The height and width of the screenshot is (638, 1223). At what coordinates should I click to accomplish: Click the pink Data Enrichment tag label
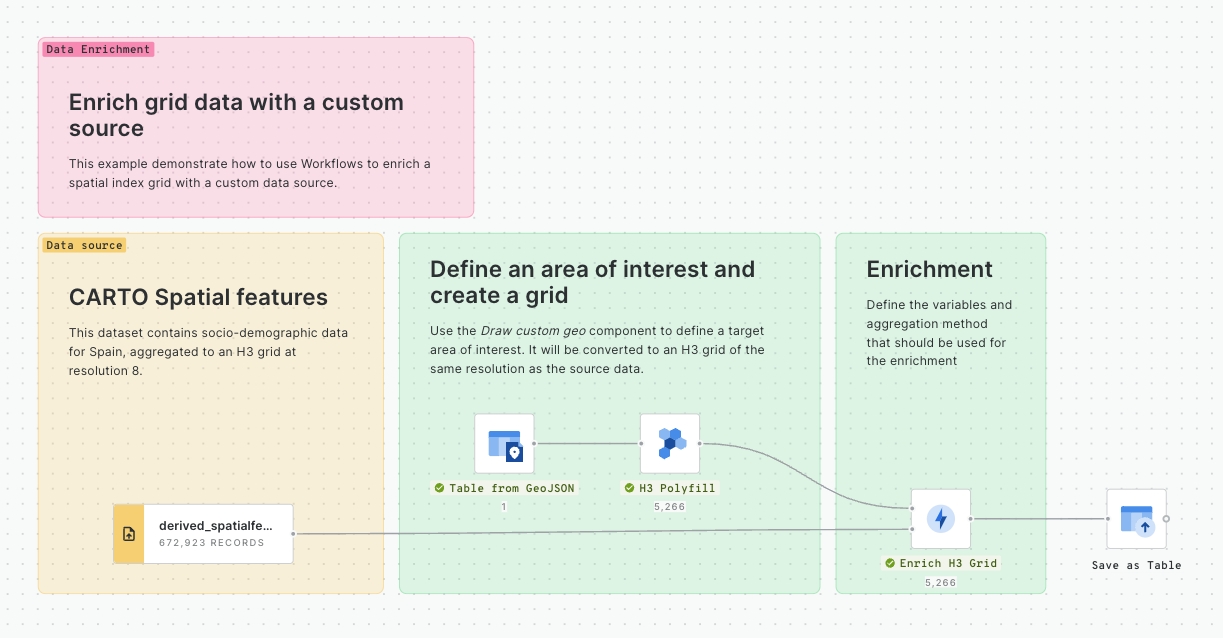point(98,49)
